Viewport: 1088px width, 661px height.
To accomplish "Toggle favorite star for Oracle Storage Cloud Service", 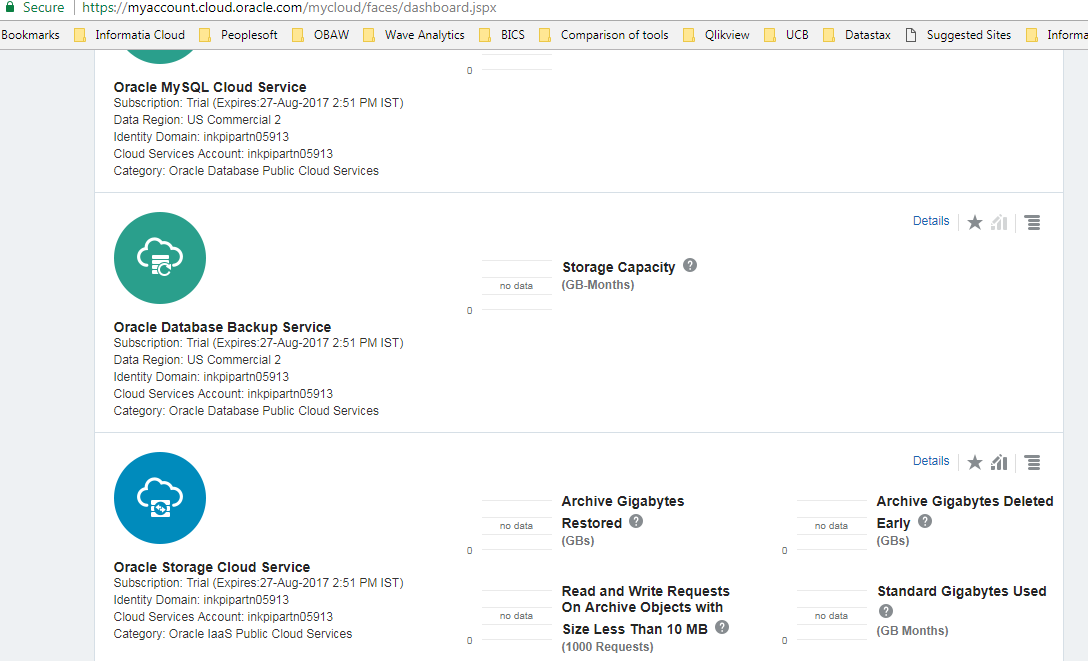I will point(975,461).
